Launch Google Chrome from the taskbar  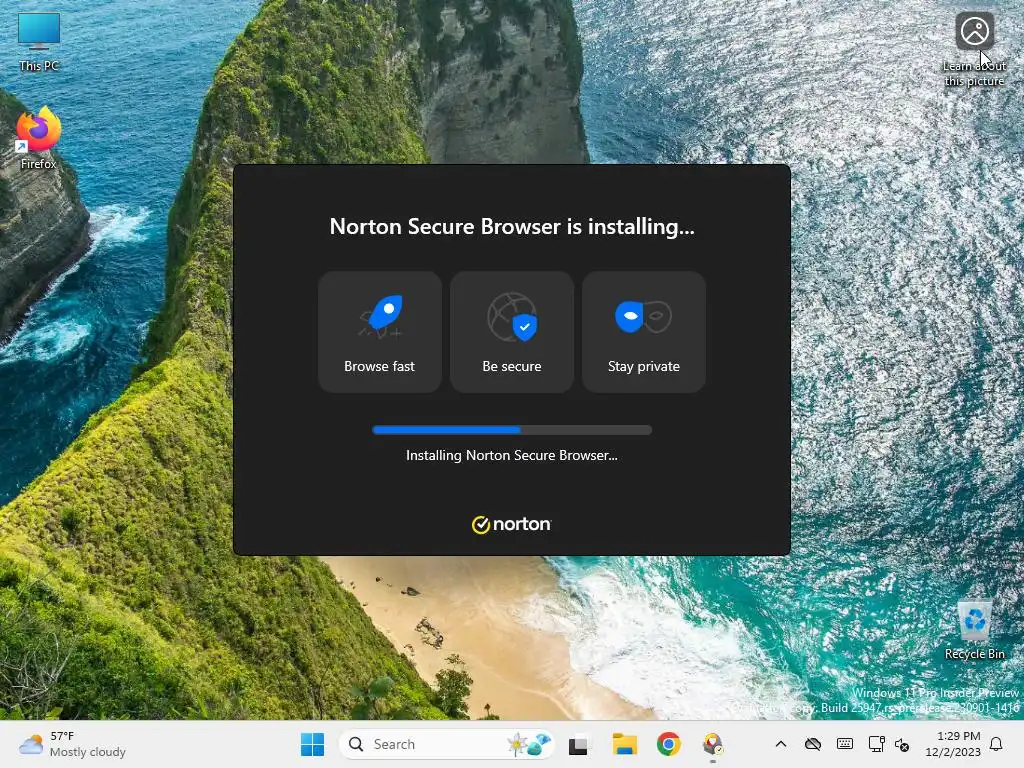pyautogui.click(x=669, y=744)
